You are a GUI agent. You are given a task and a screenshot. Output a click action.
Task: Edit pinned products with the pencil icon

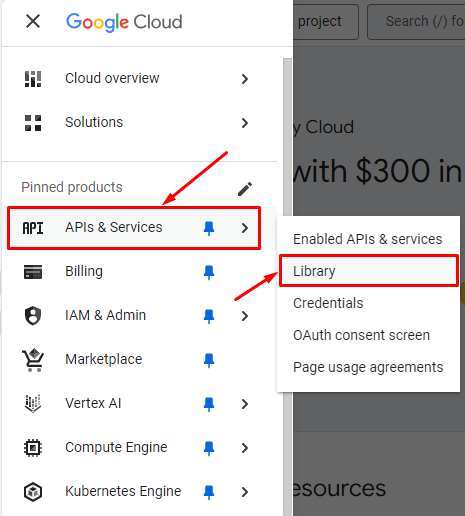pyautogui.click(x=245, y=189)
